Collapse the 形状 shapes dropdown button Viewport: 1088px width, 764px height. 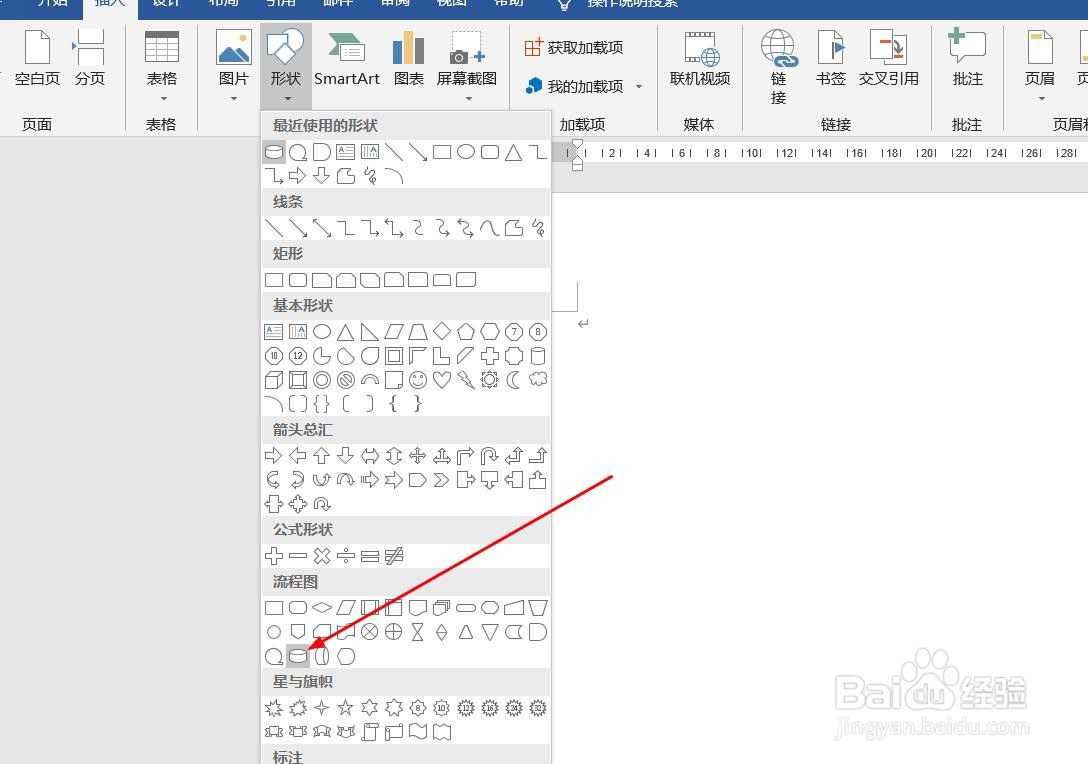point(286,66)
